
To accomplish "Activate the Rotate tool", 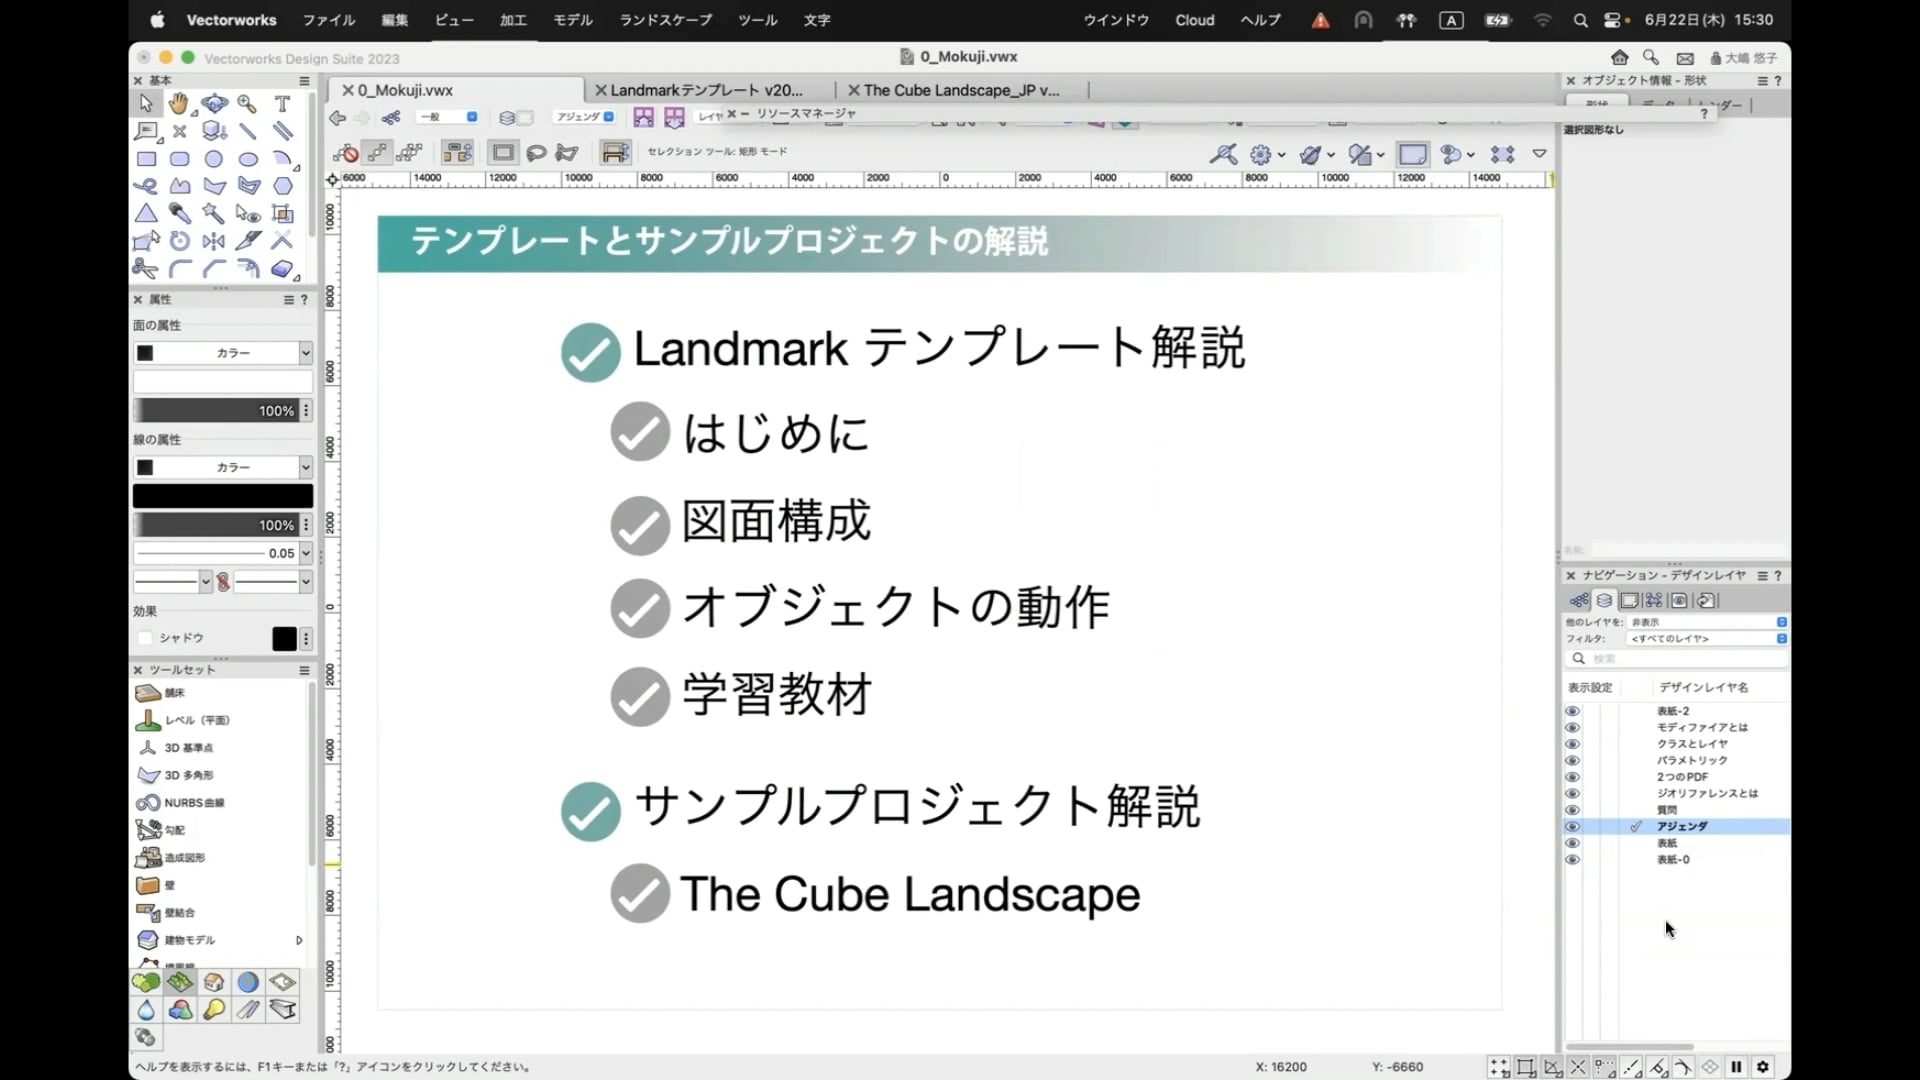I will pos(180,240).
